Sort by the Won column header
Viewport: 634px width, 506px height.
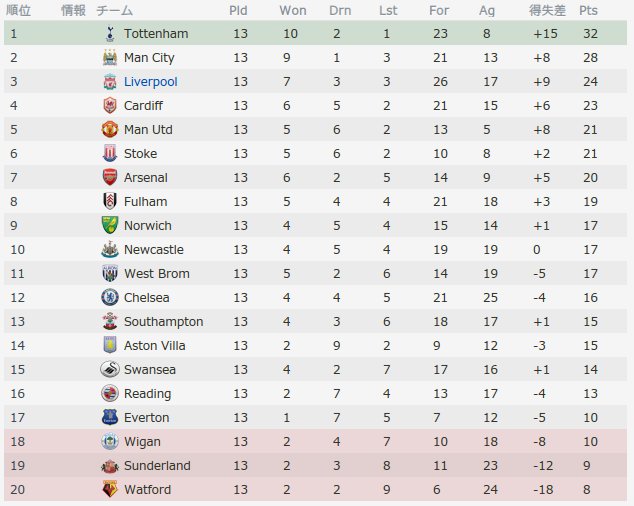pos(293,10)
